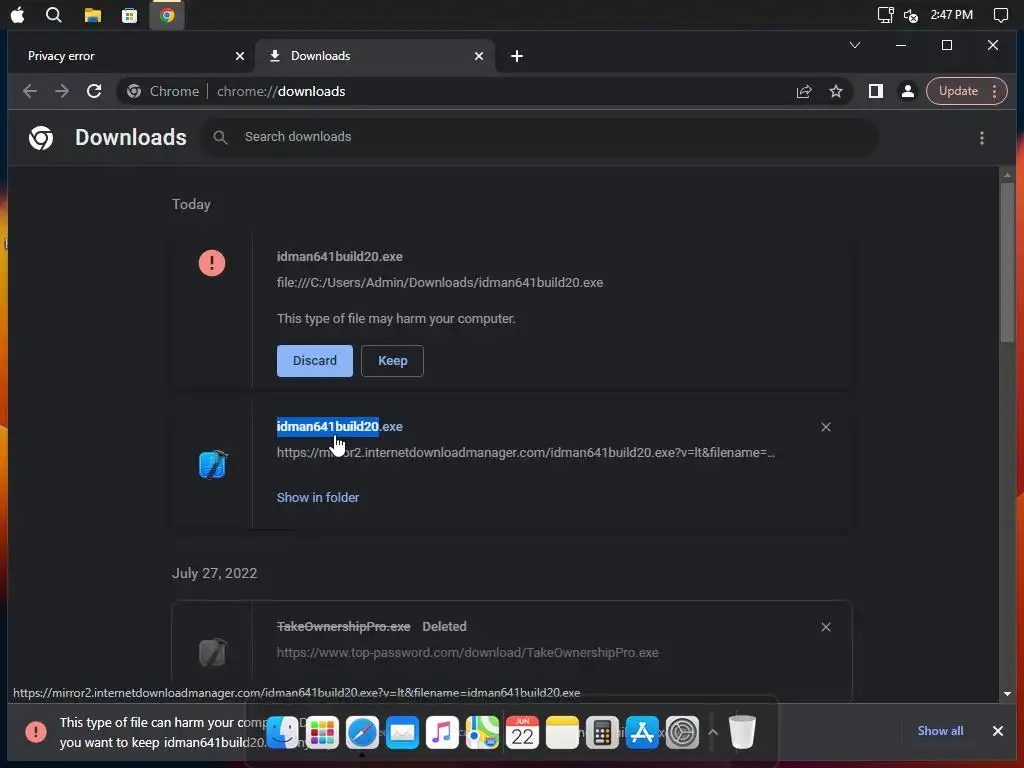Viewport: 1024px width, 768px height.
Task: Click the download shelf warning icon
Action: click(36, 732)
